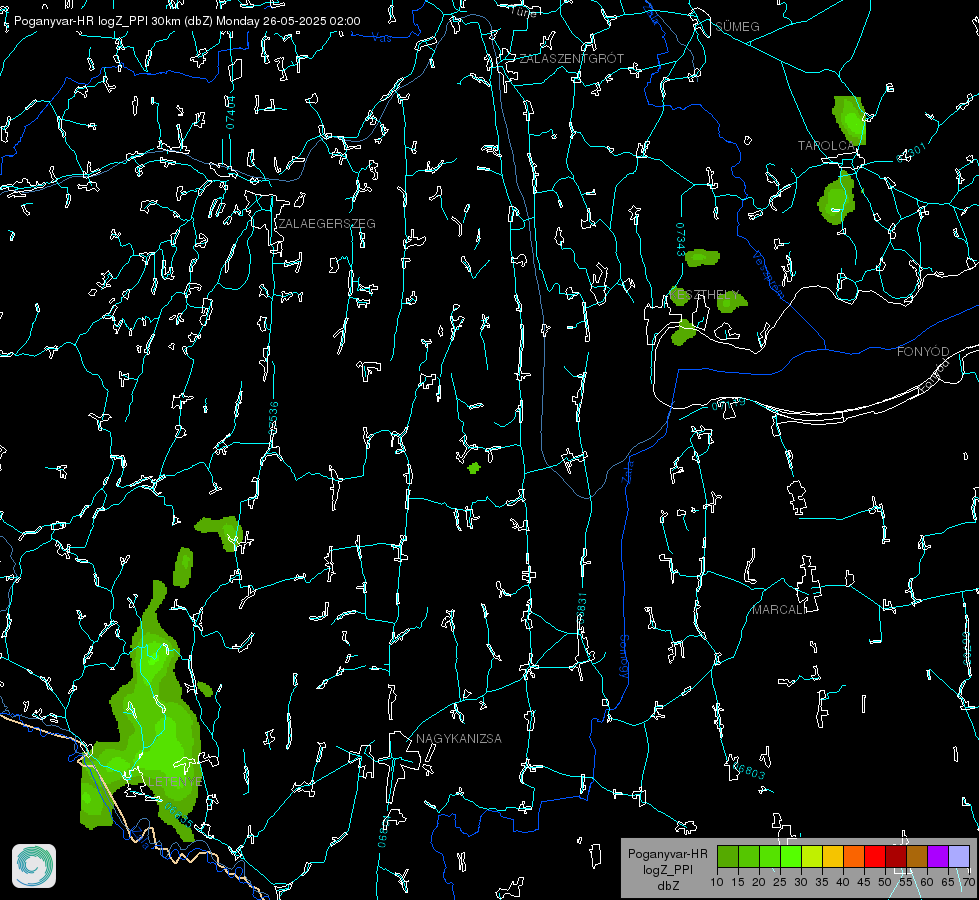Select the 50-55 dBZ dark red swatch
The width and height of the screenshot is (979, 900).
[896, 856]
